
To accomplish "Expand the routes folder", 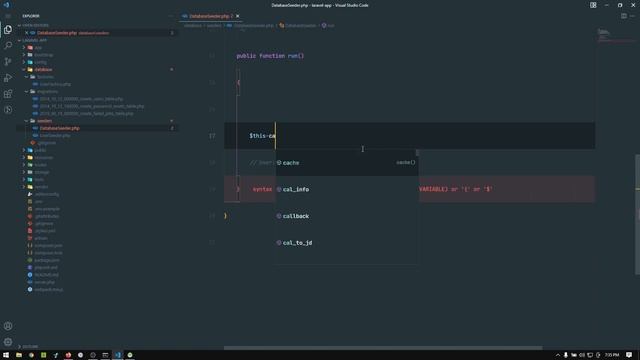I will 40,165.
